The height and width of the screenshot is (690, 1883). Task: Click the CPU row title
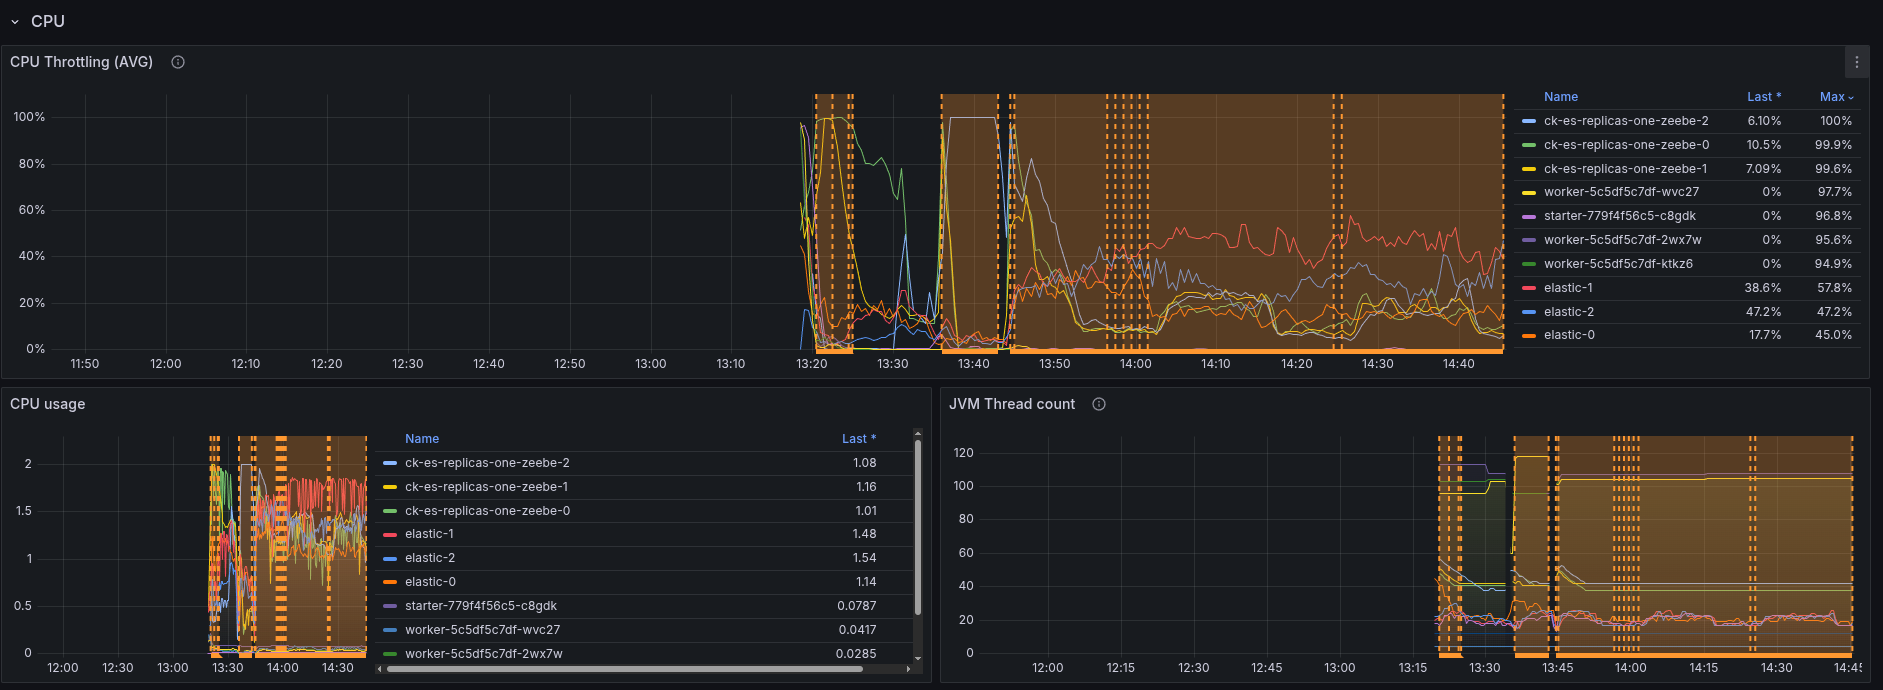[x=48, y=21]
